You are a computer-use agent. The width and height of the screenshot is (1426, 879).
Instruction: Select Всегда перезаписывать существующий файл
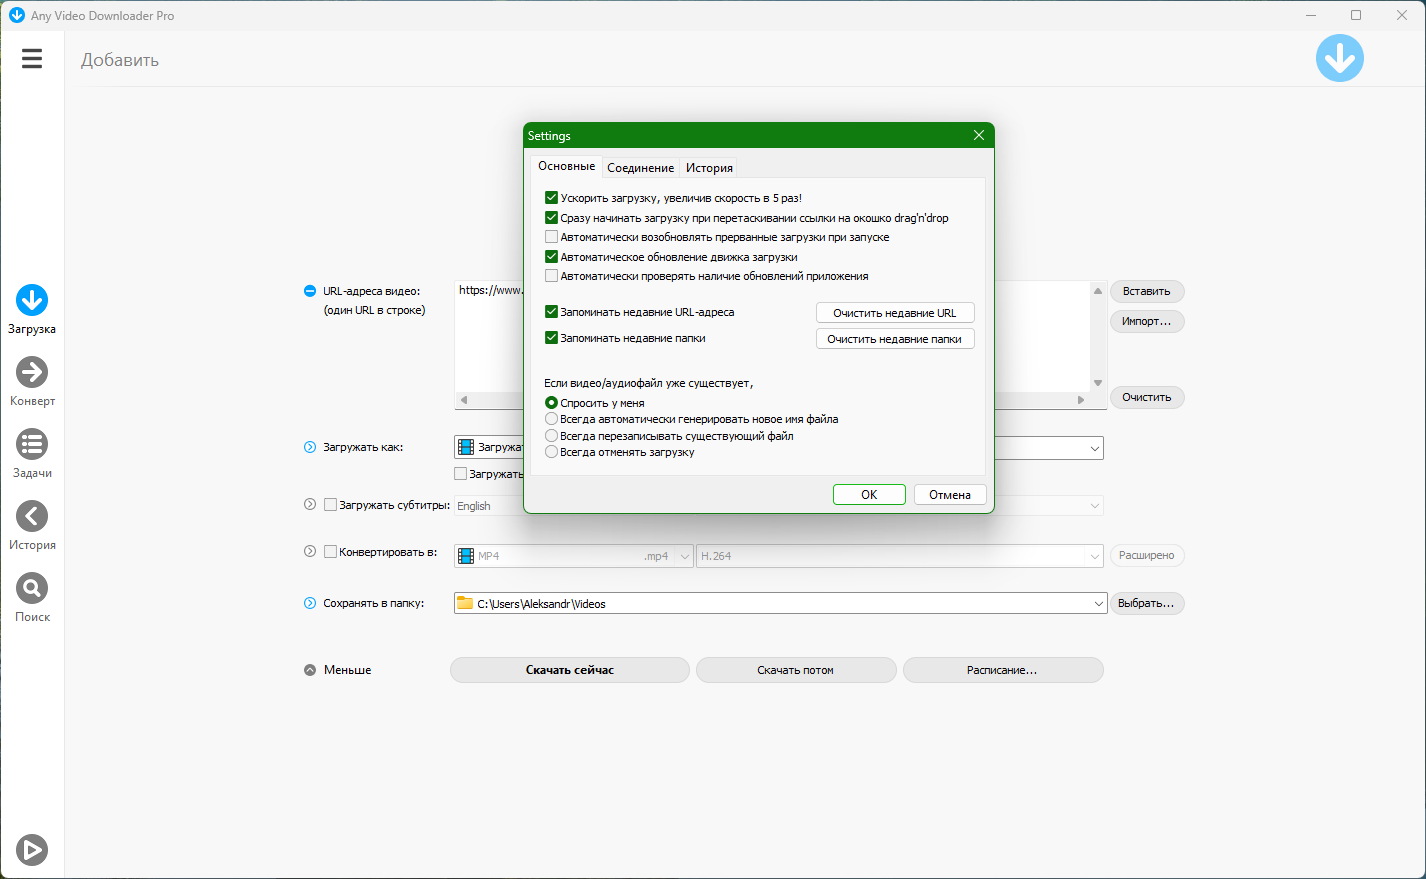tap(551, 436)
